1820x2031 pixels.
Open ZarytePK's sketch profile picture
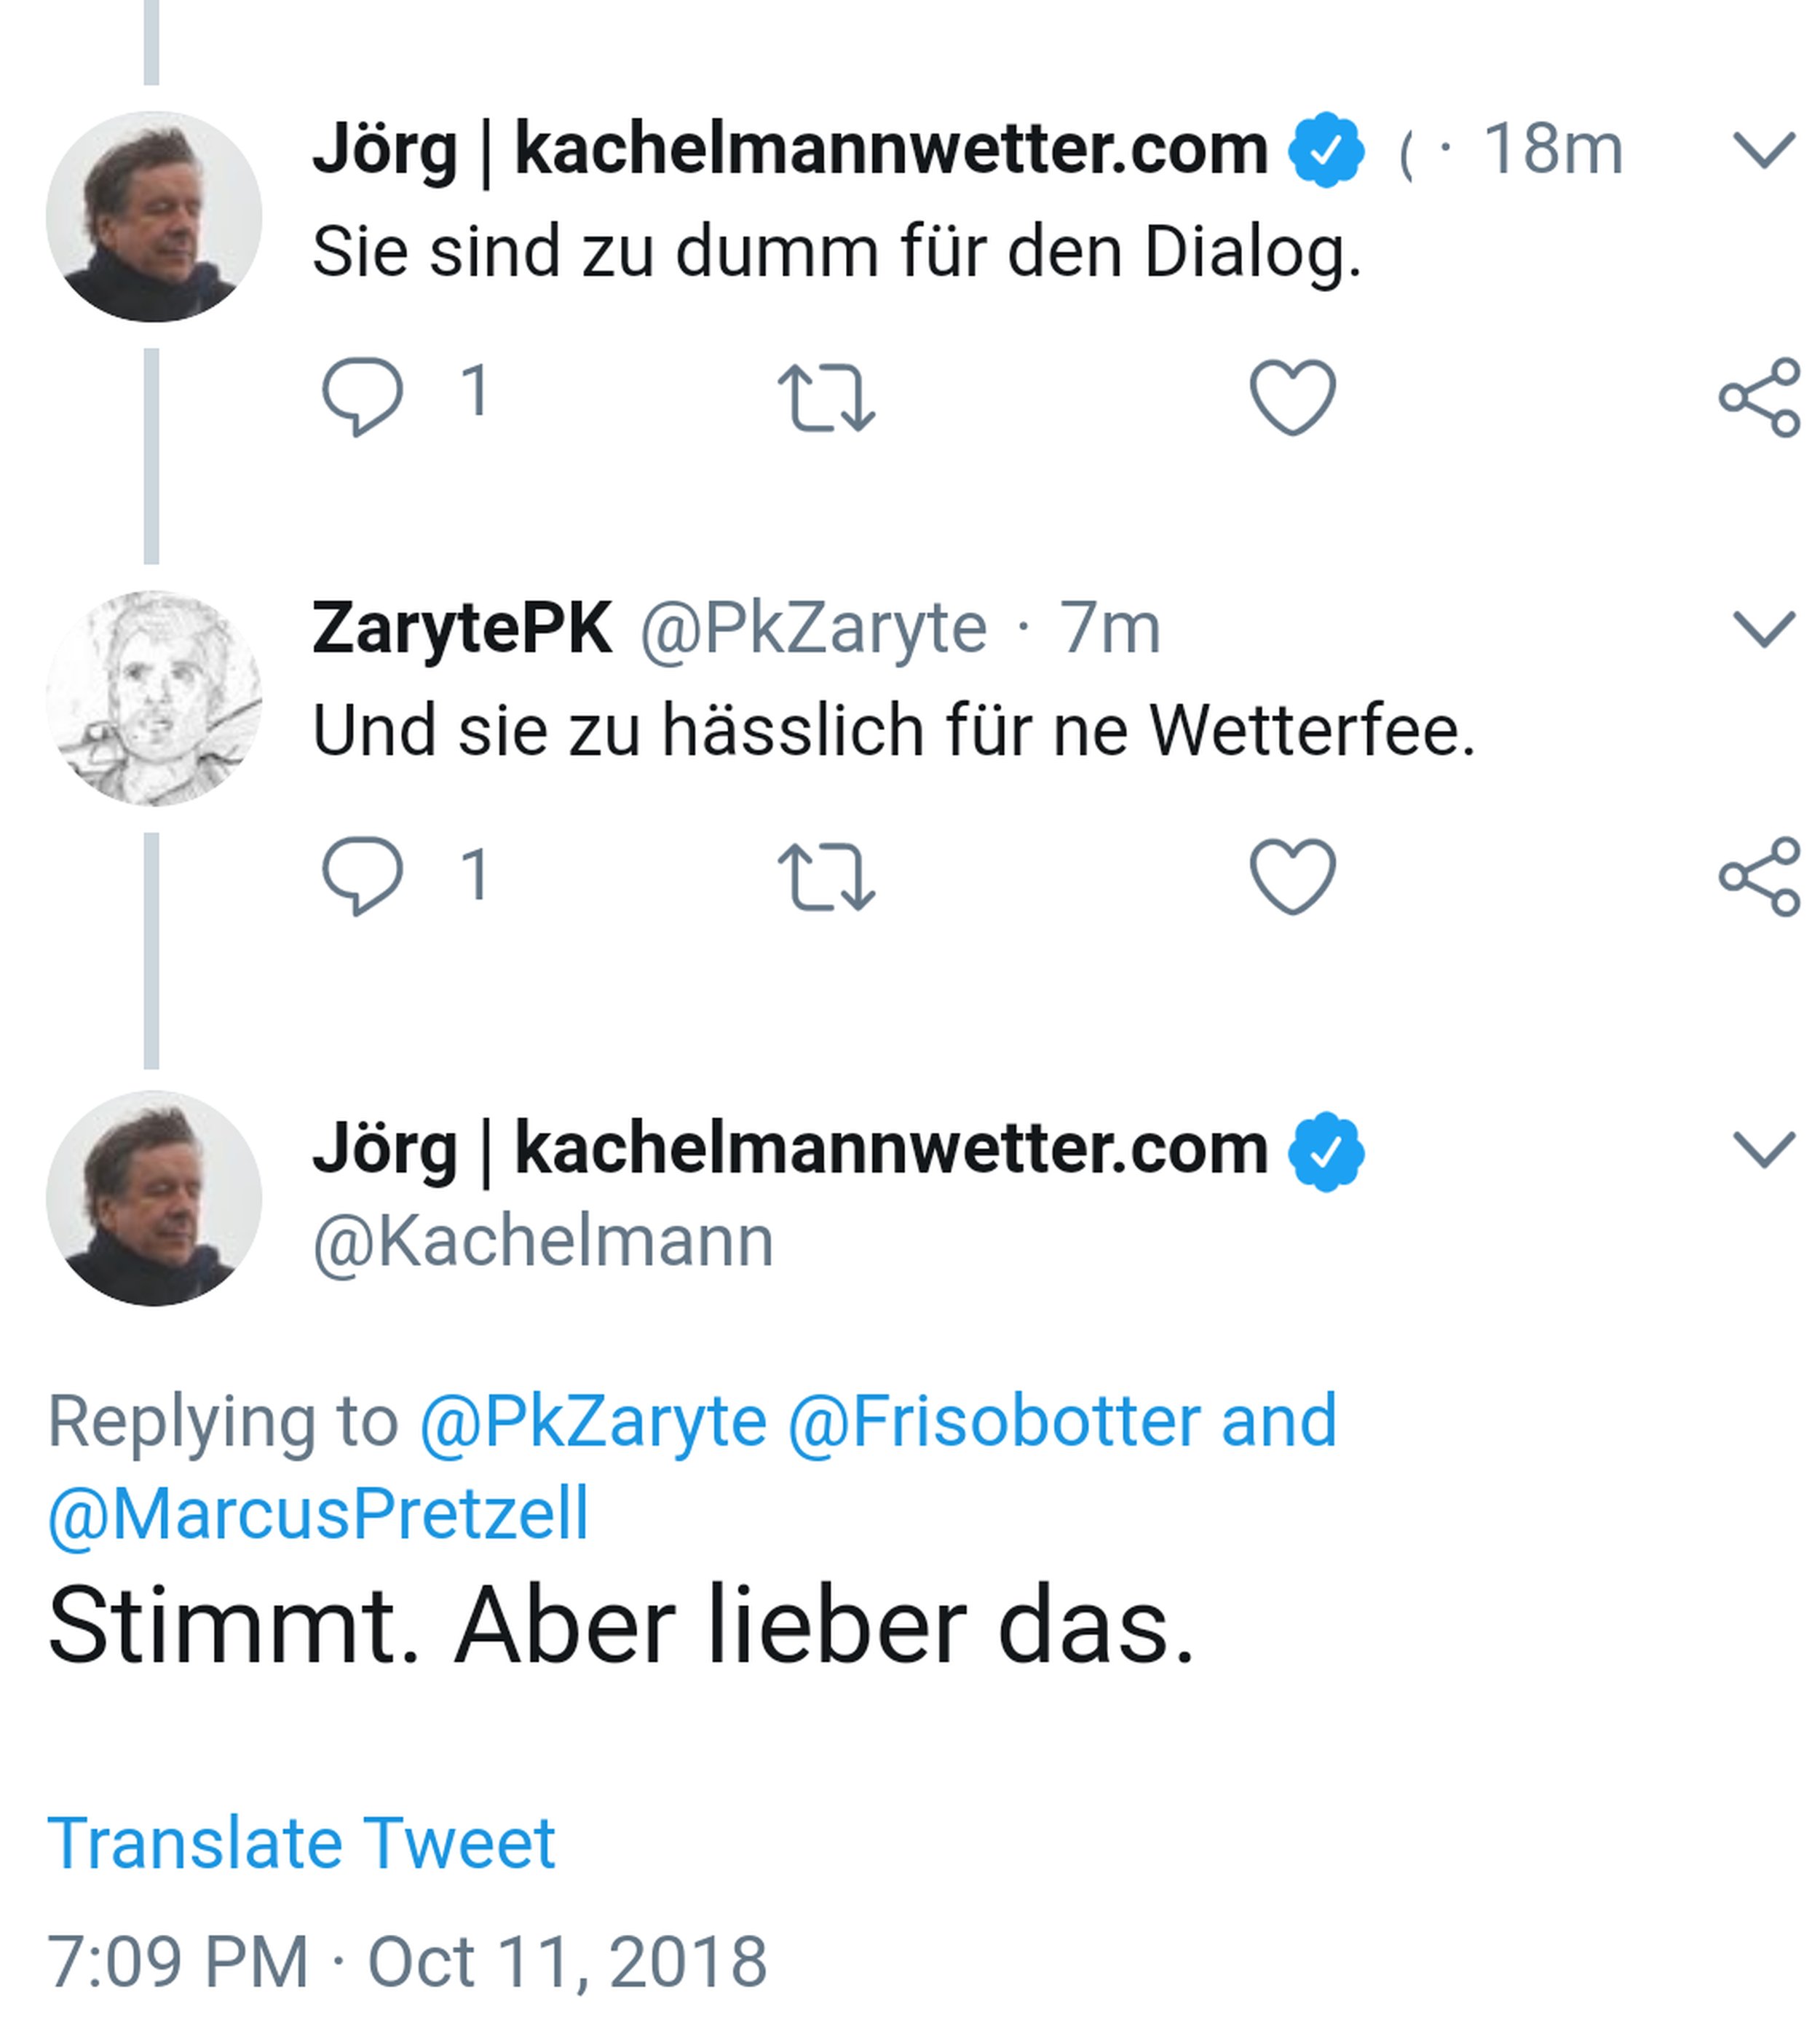(x=154, y=698)
